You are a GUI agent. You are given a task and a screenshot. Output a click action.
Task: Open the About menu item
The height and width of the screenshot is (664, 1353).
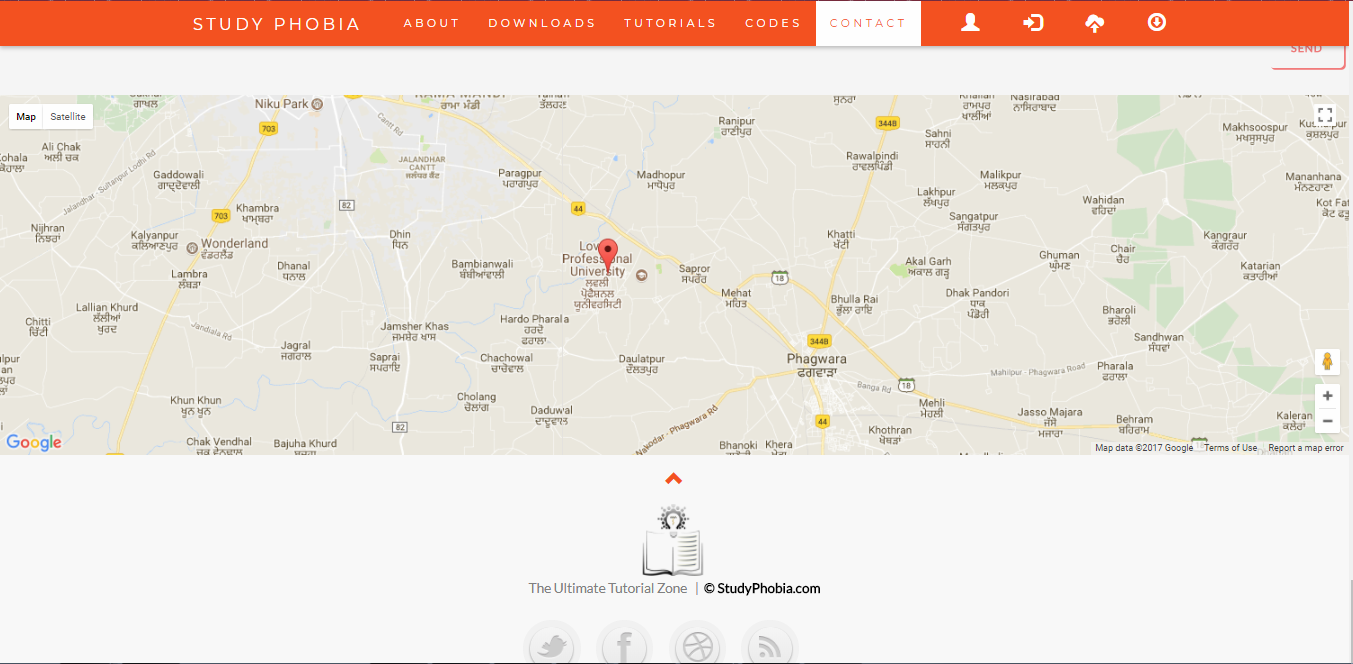(432, 23)
